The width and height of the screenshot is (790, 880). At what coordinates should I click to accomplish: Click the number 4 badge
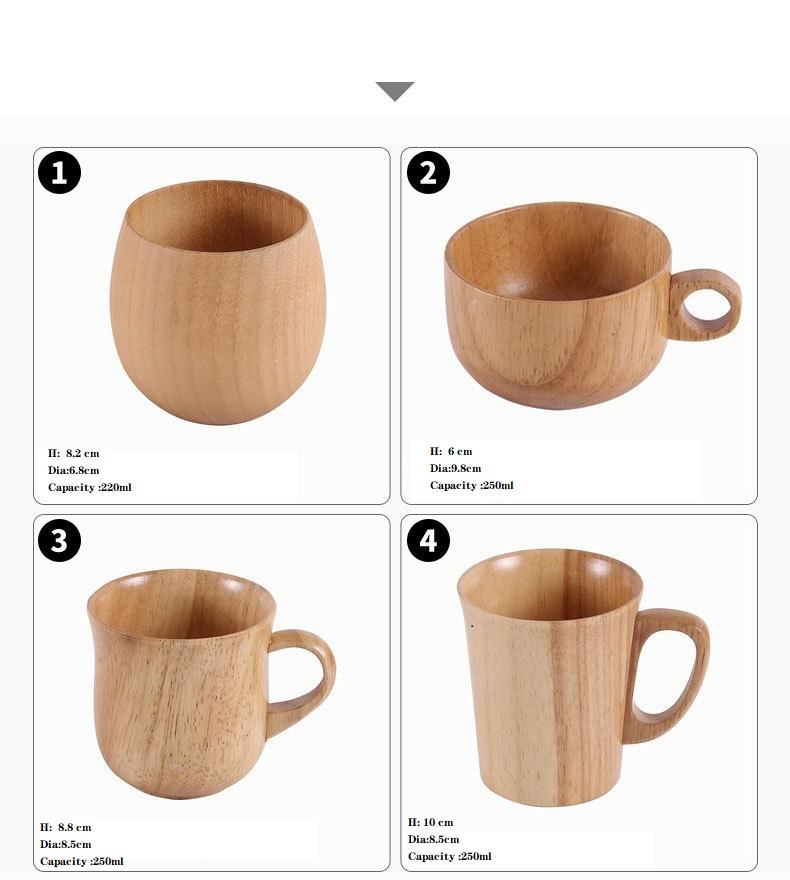(428, 540)
